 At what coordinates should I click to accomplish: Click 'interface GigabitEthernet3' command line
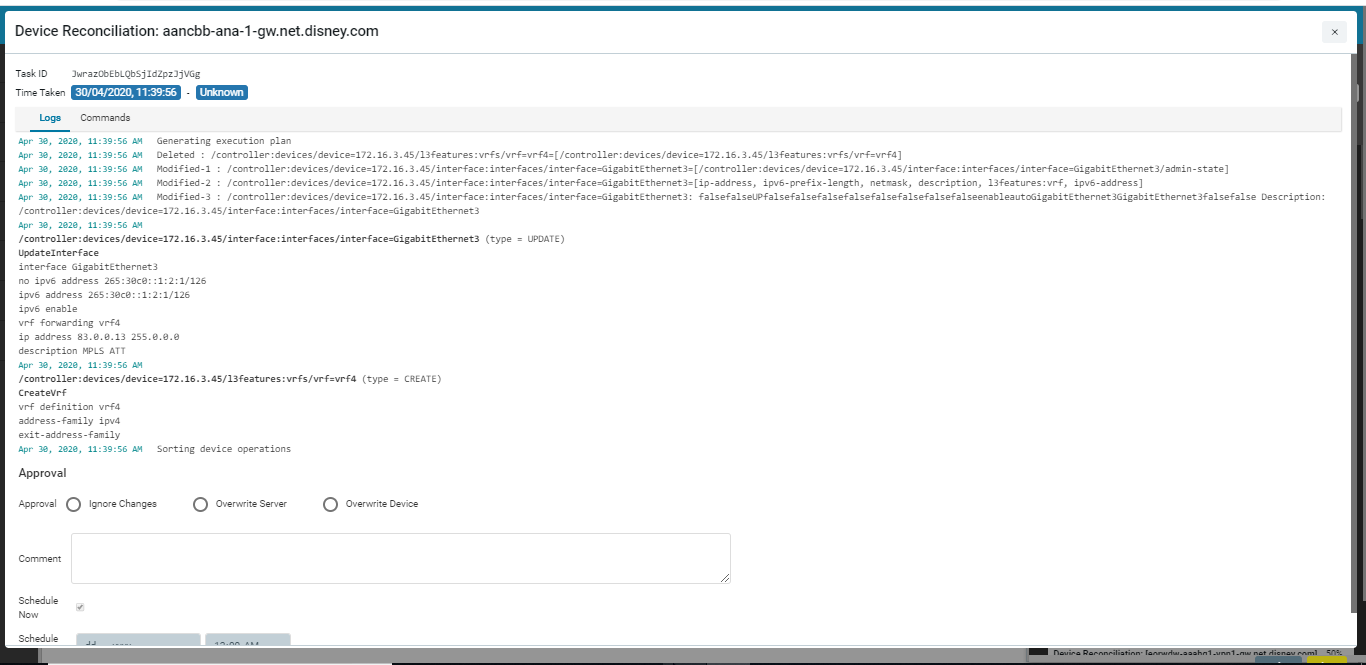coord(88,267)
